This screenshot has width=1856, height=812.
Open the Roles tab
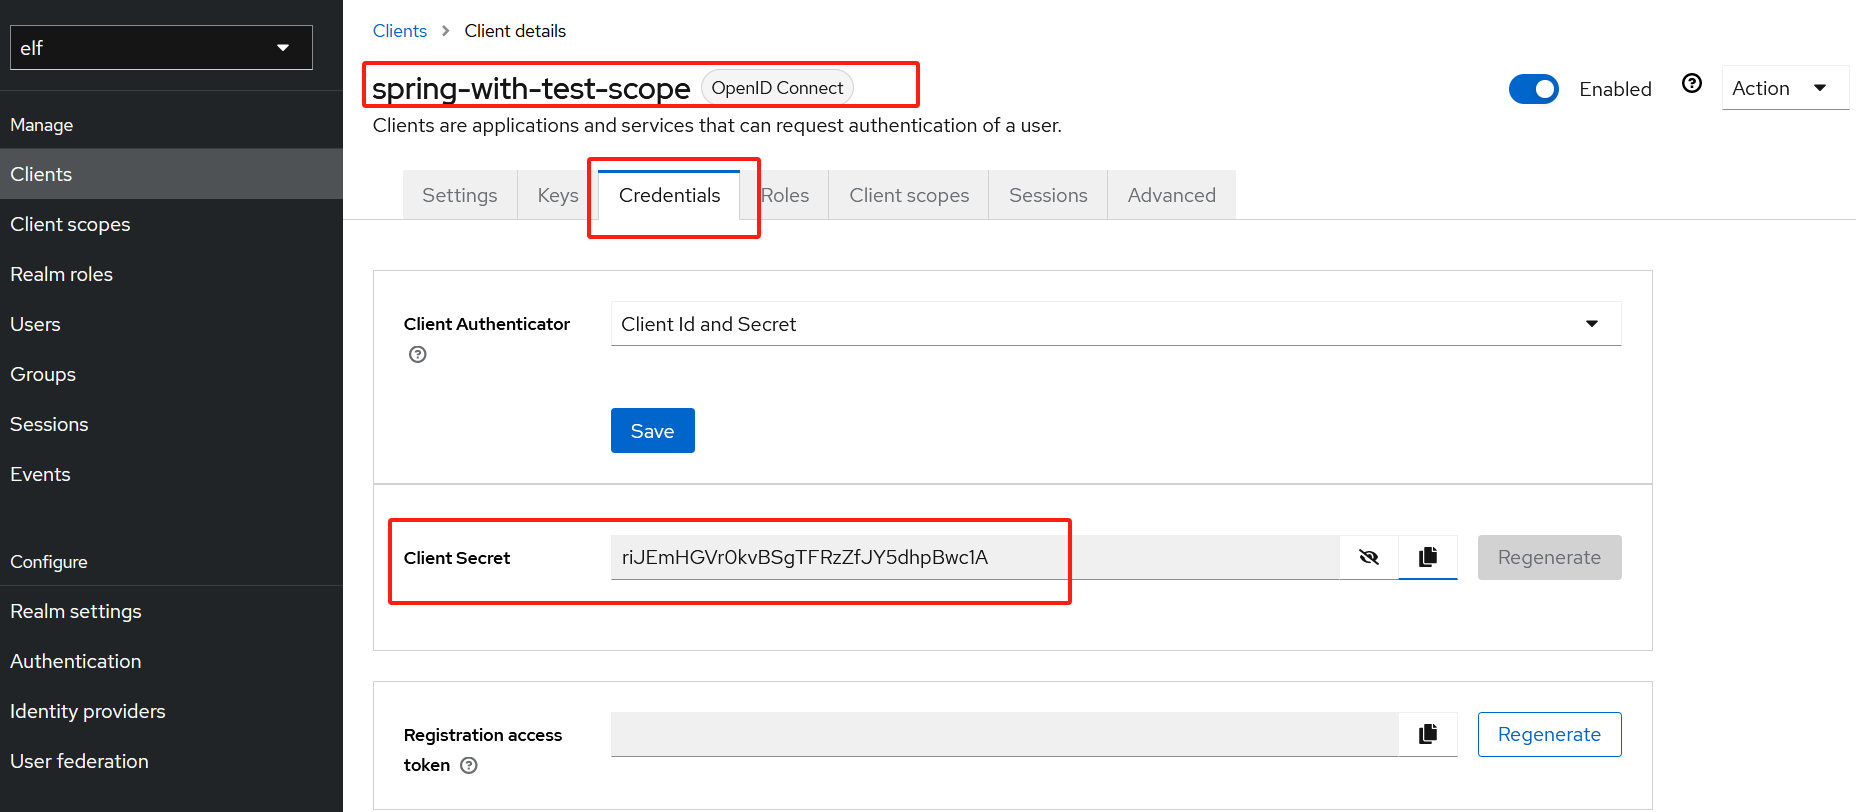coord(785,195)
